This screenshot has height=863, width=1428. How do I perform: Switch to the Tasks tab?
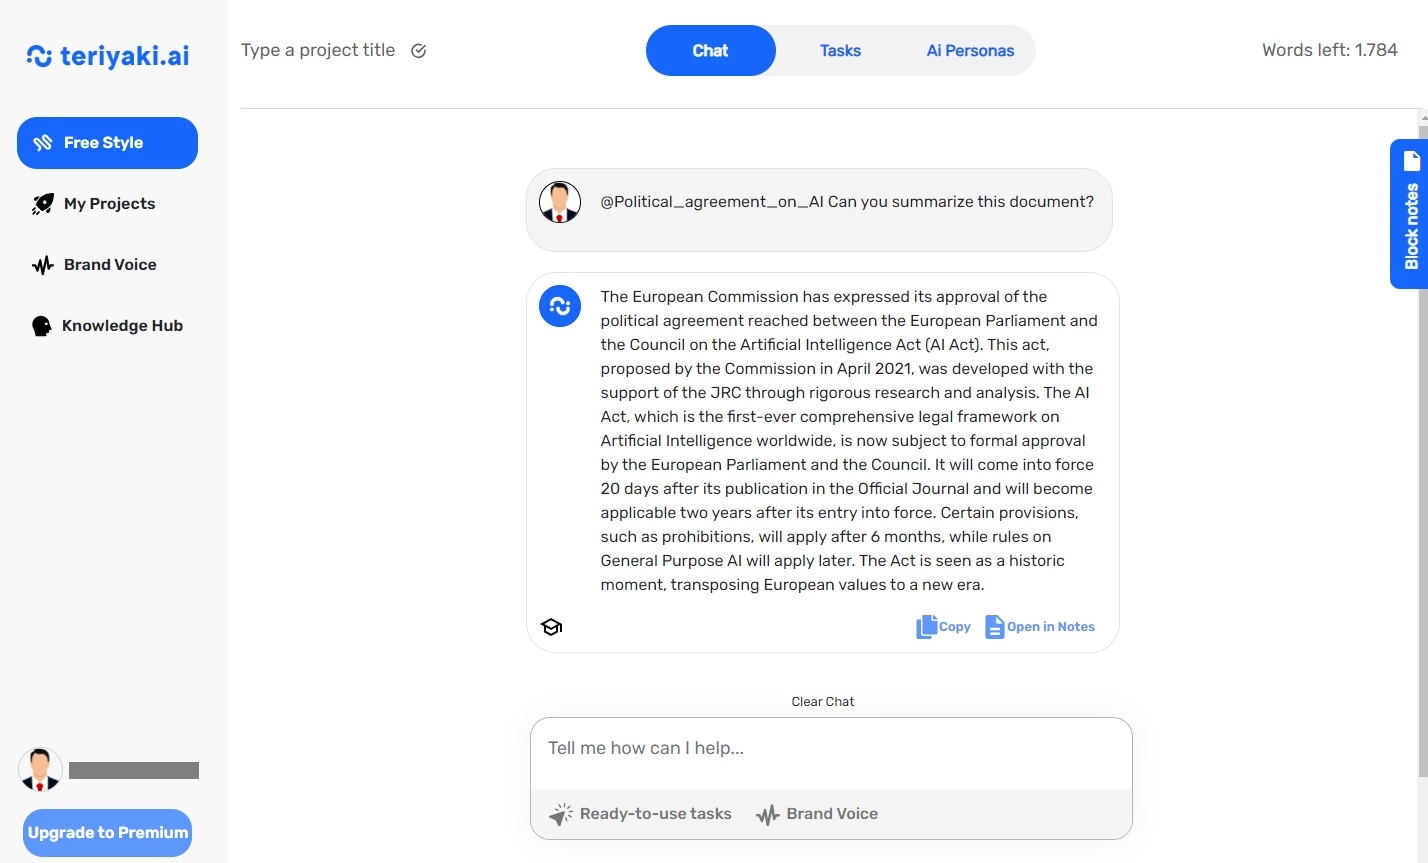pyautogui.click(x=840, y=51)
